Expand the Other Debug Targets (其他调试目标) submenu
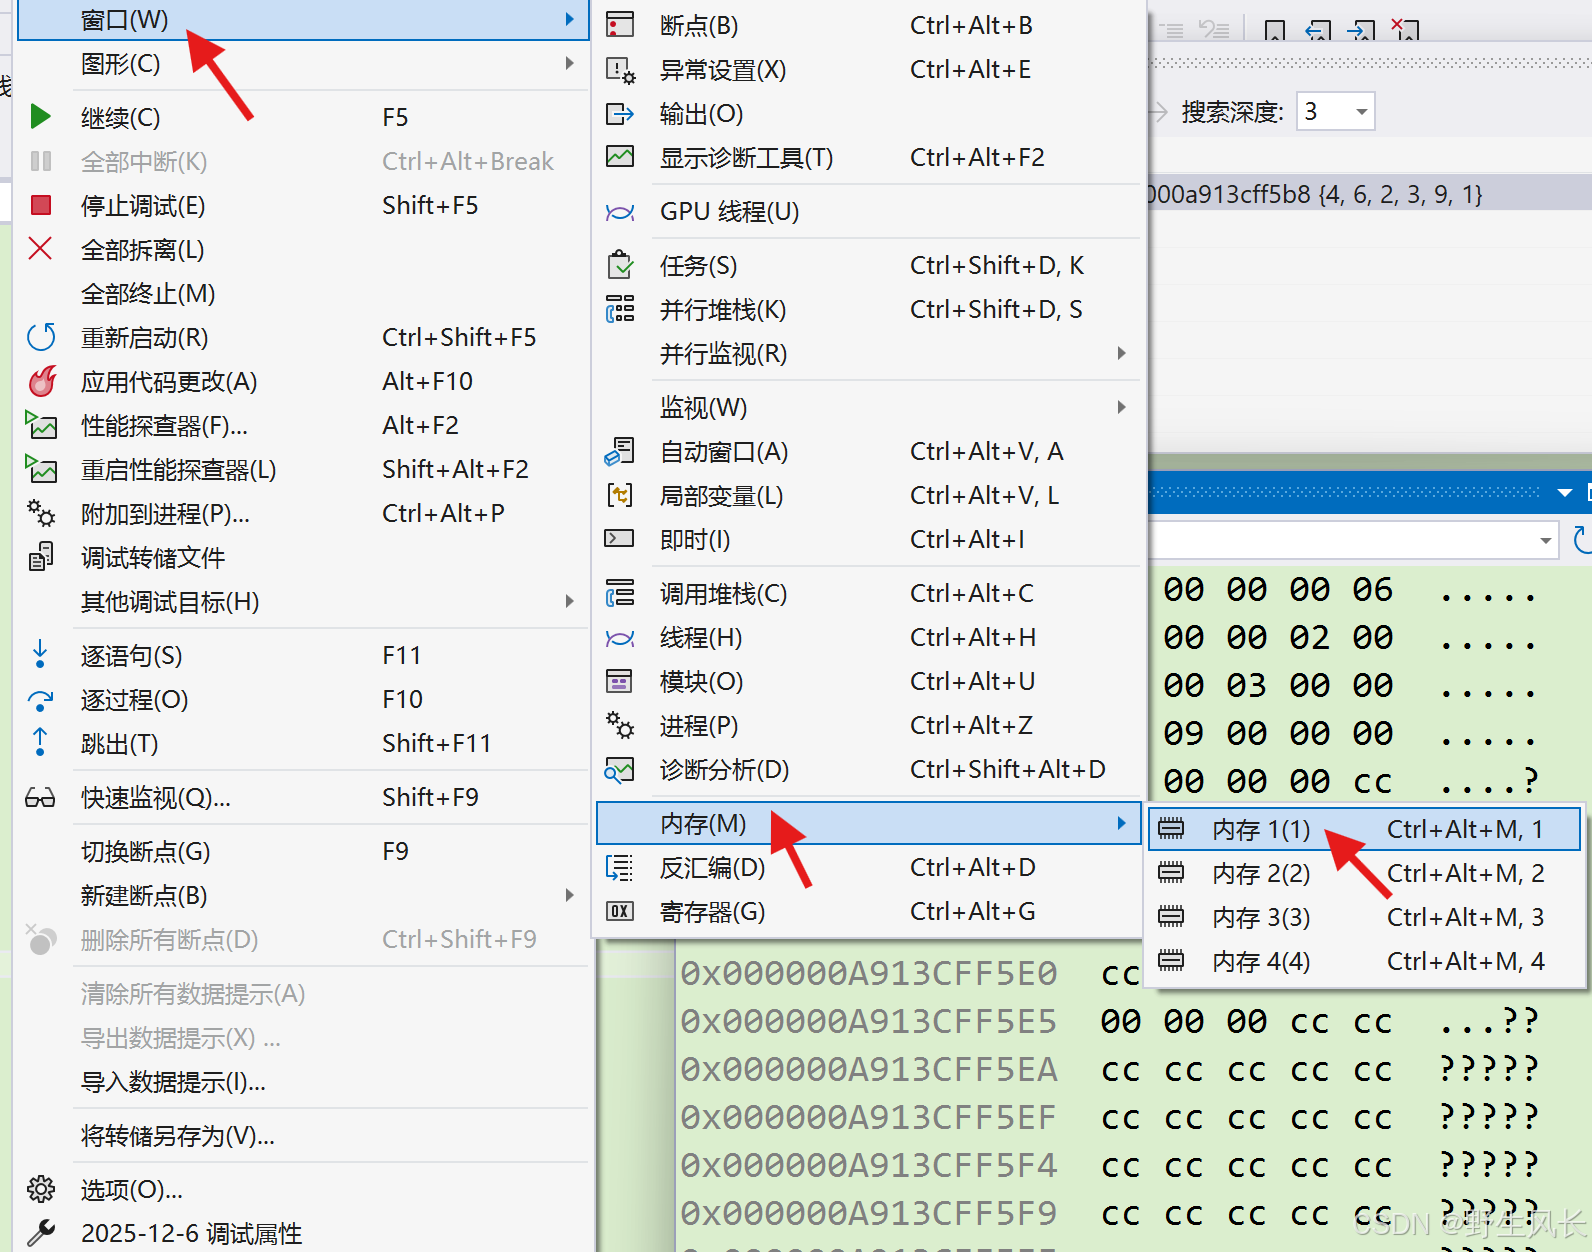This screenshot has width=1592, height=1252. coord(569,601)
